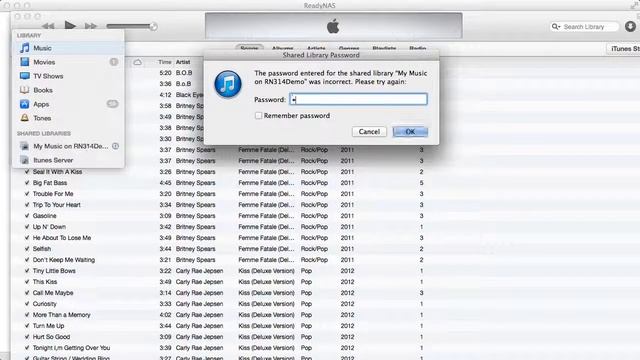640x360 pixels.
Task: Click Kiss (Deluxe Version) album in This Kiss row
Action: pos(266,282)
